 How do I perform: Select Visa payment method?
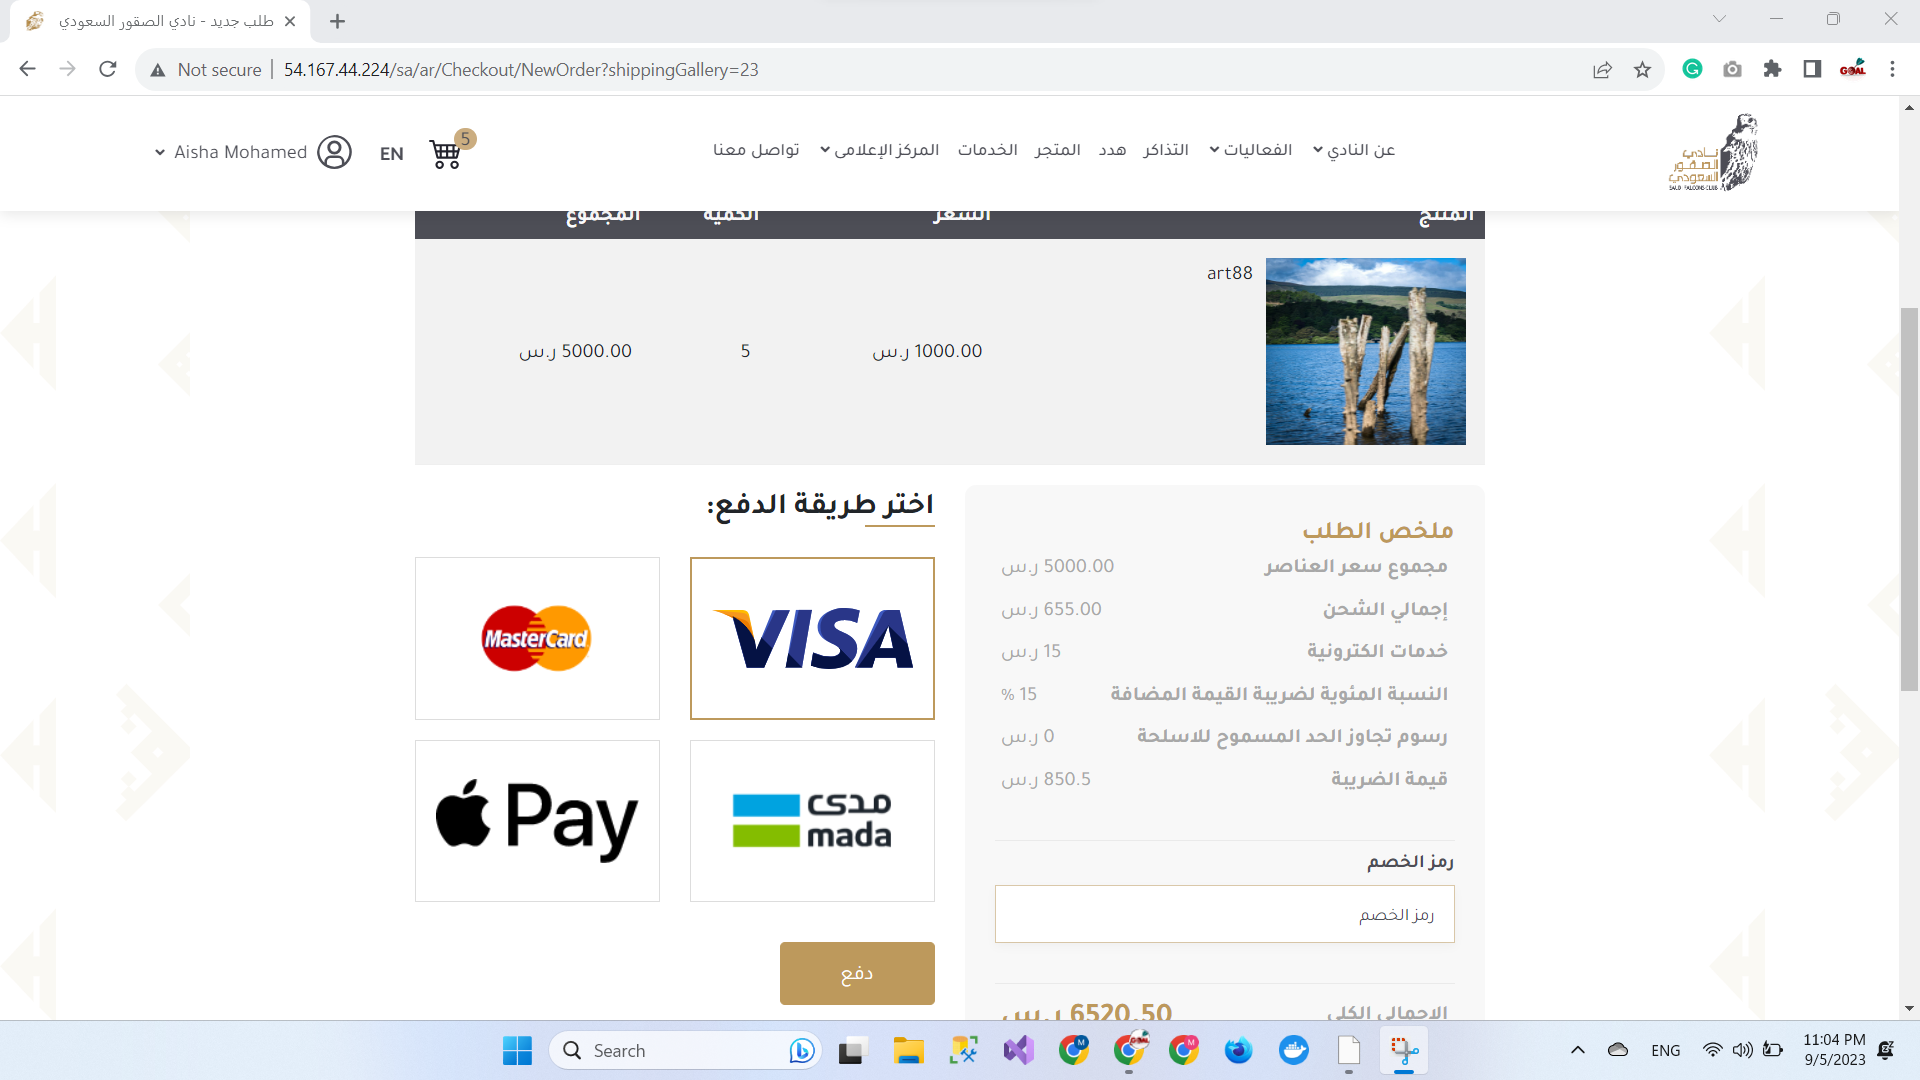click(x=812, y=638)
